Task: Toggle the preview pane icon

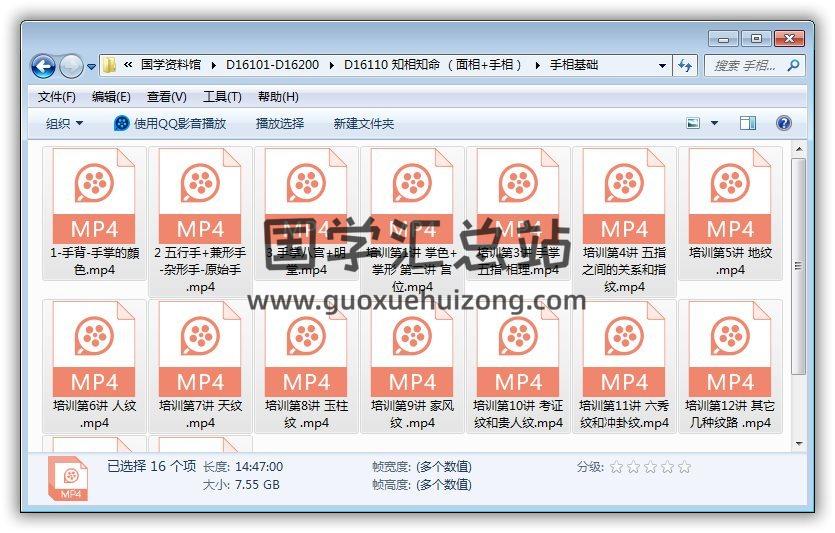Action: click(748, 123)
